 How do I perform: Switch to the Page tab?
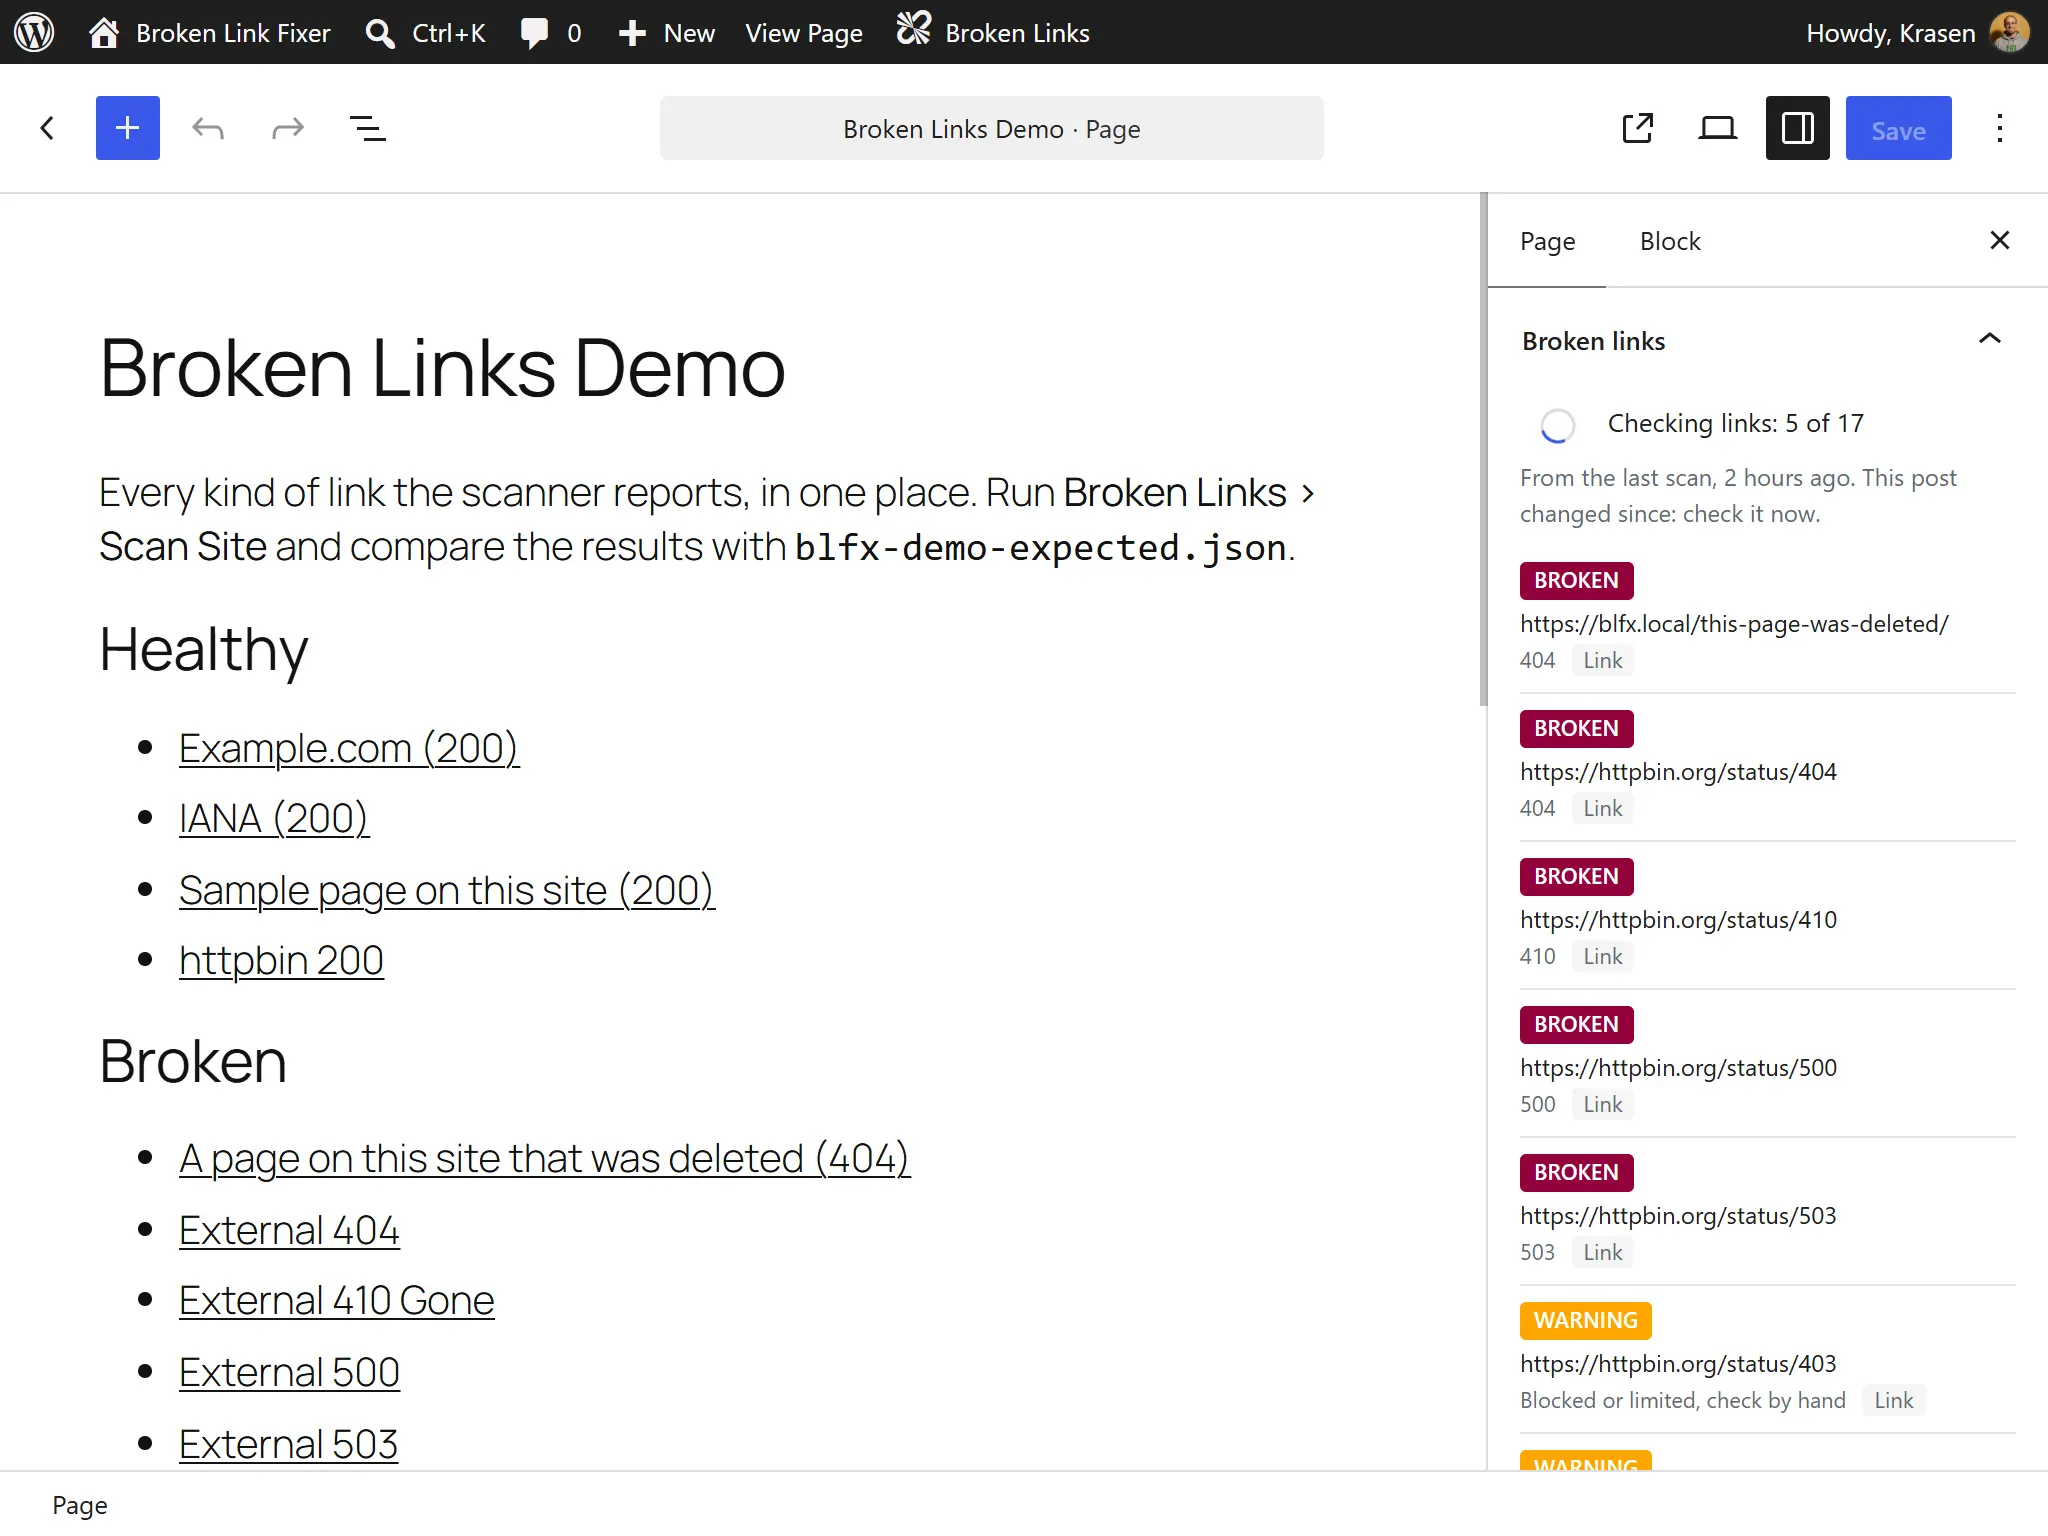(1547, 241)
